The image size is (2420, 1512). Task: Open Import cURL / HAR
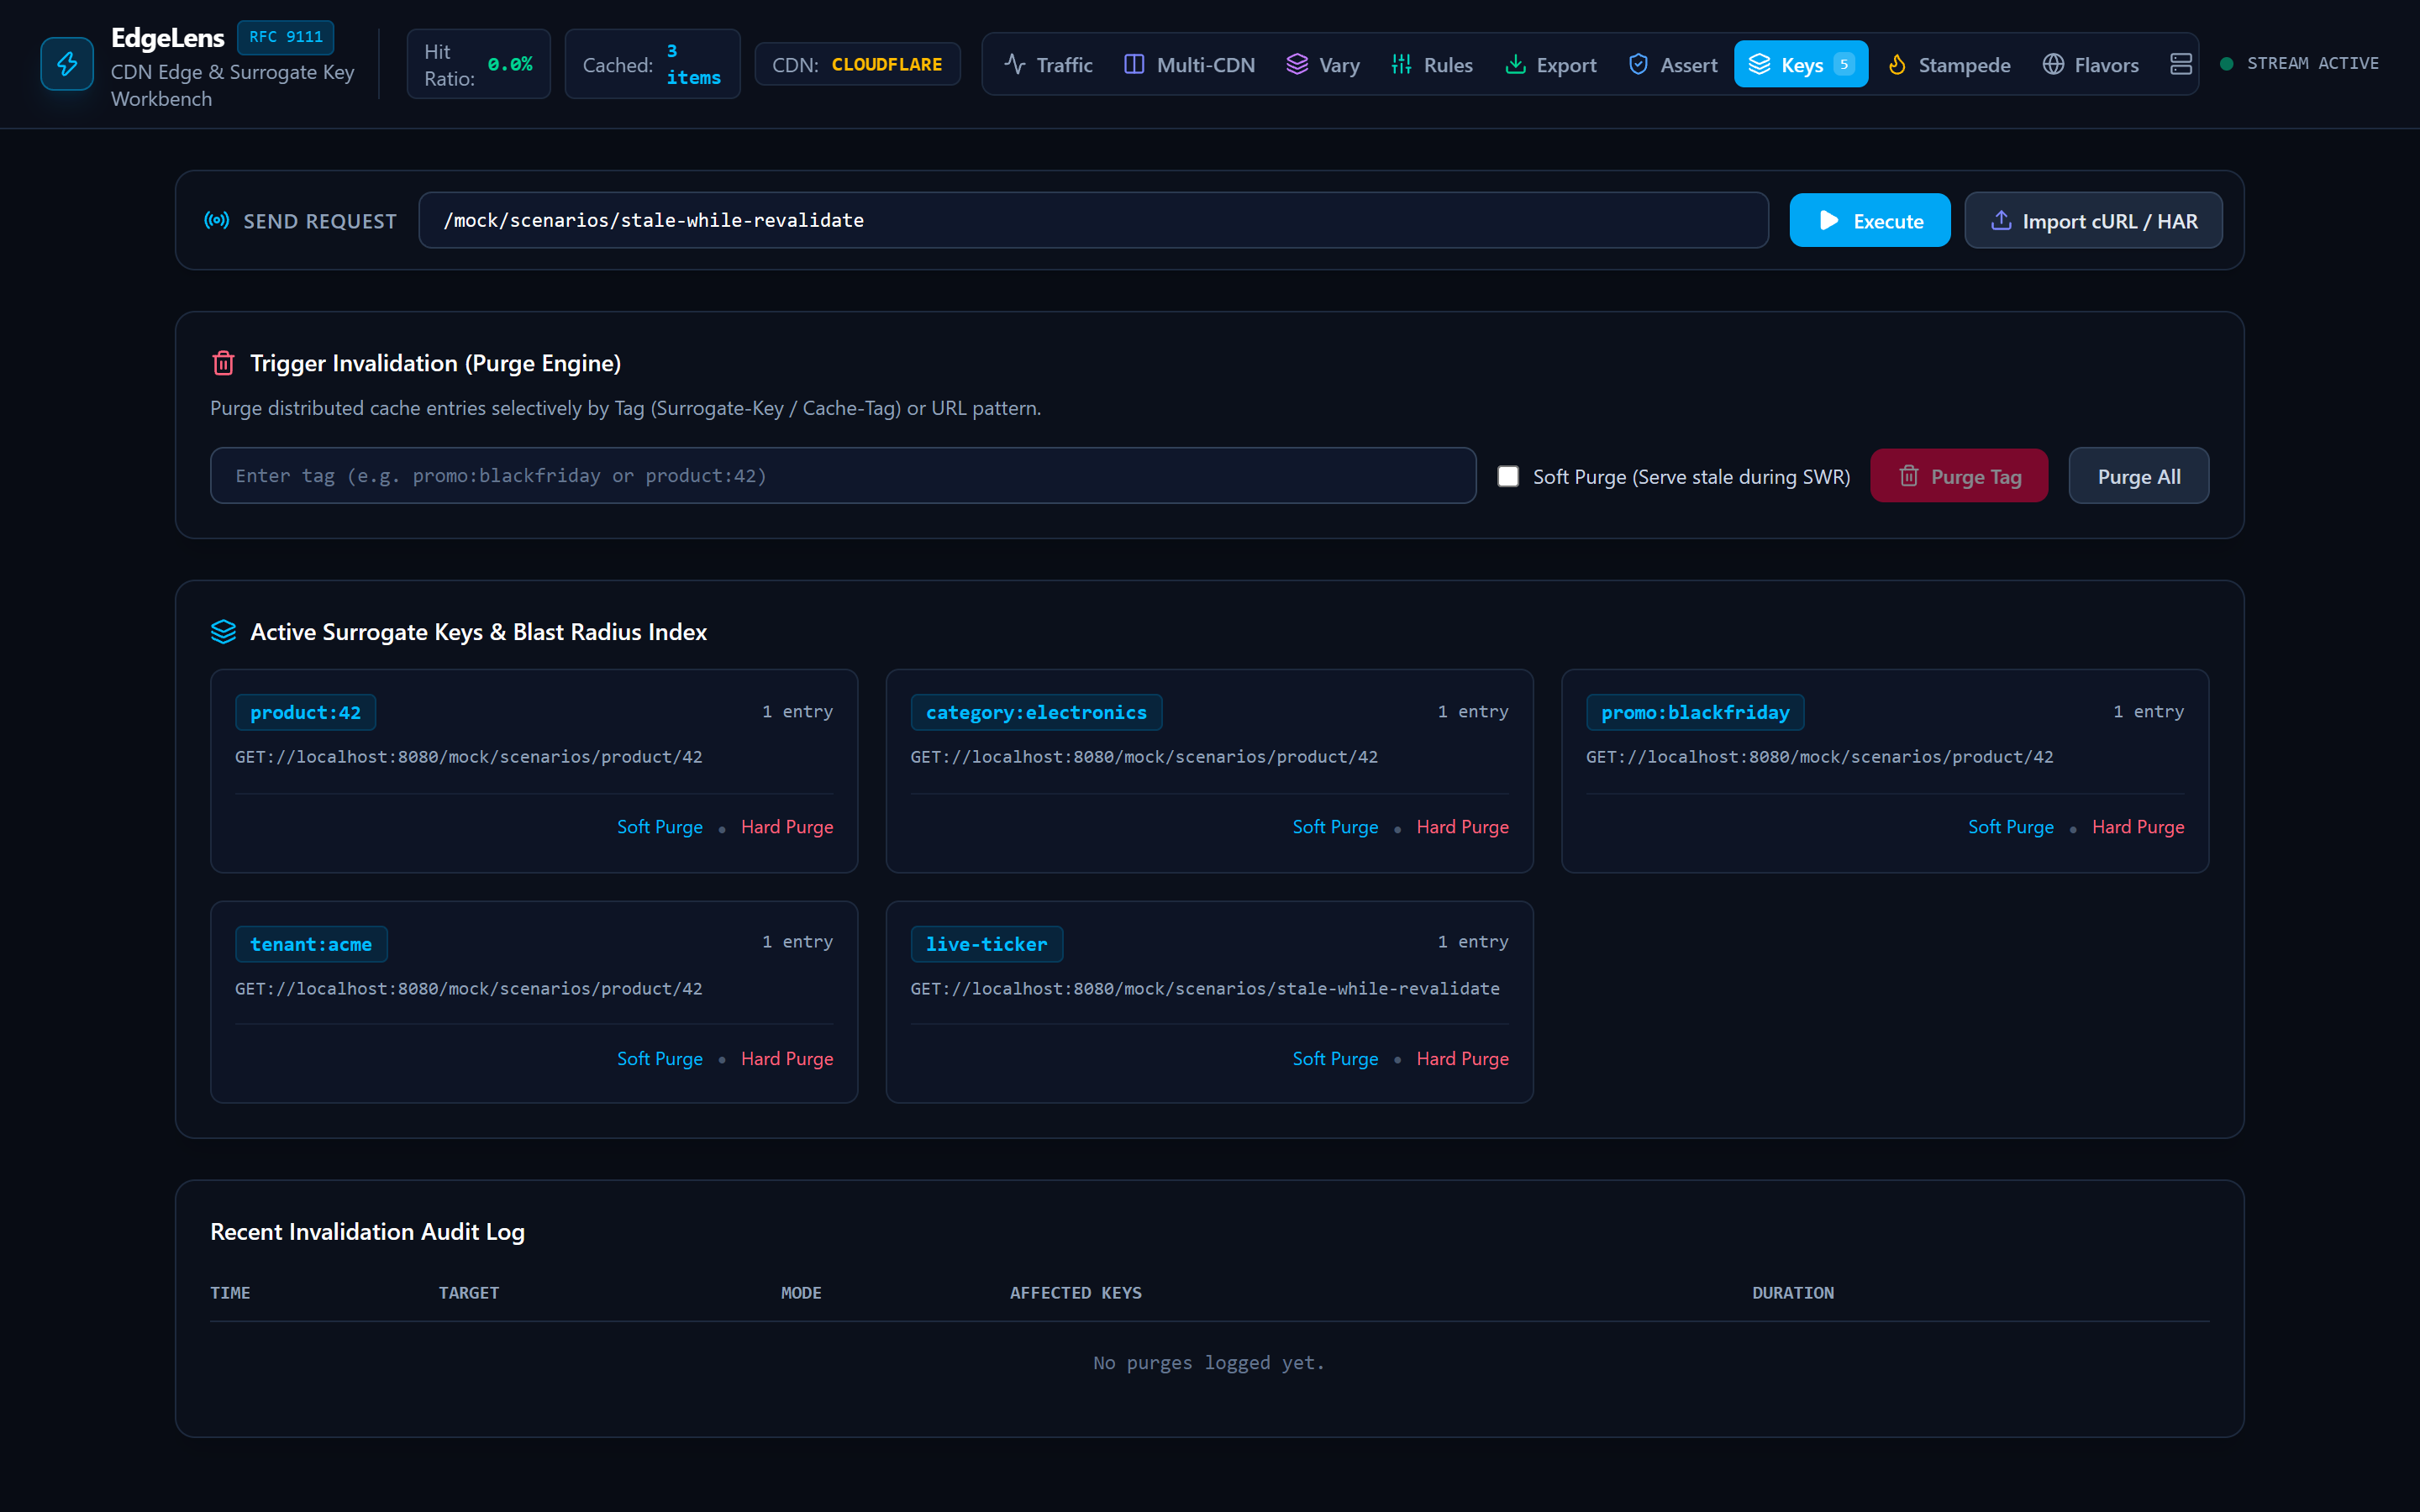(x=2093, y=220)
